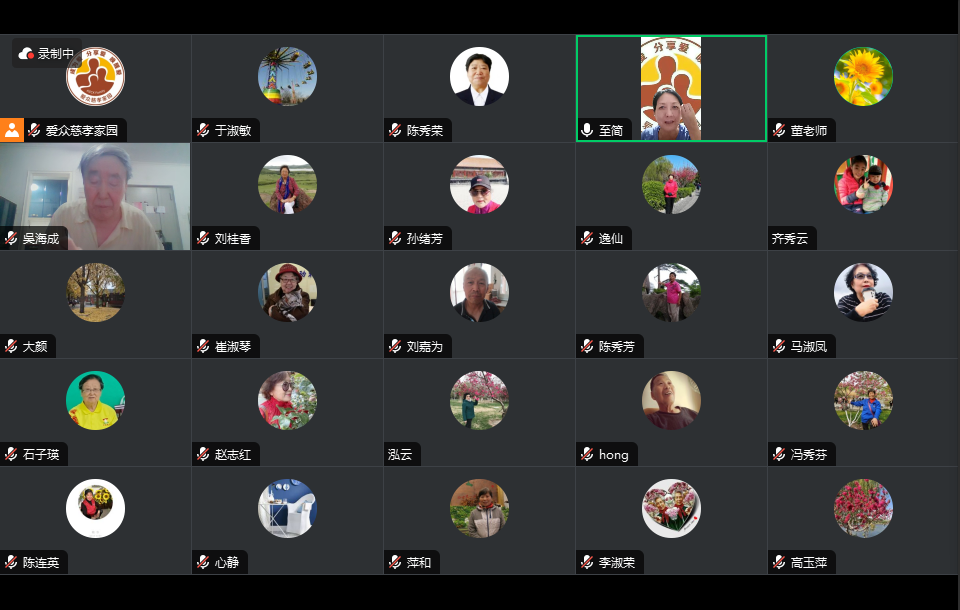Click 崔淑琴's avatar with red hat

coord(287,293)
